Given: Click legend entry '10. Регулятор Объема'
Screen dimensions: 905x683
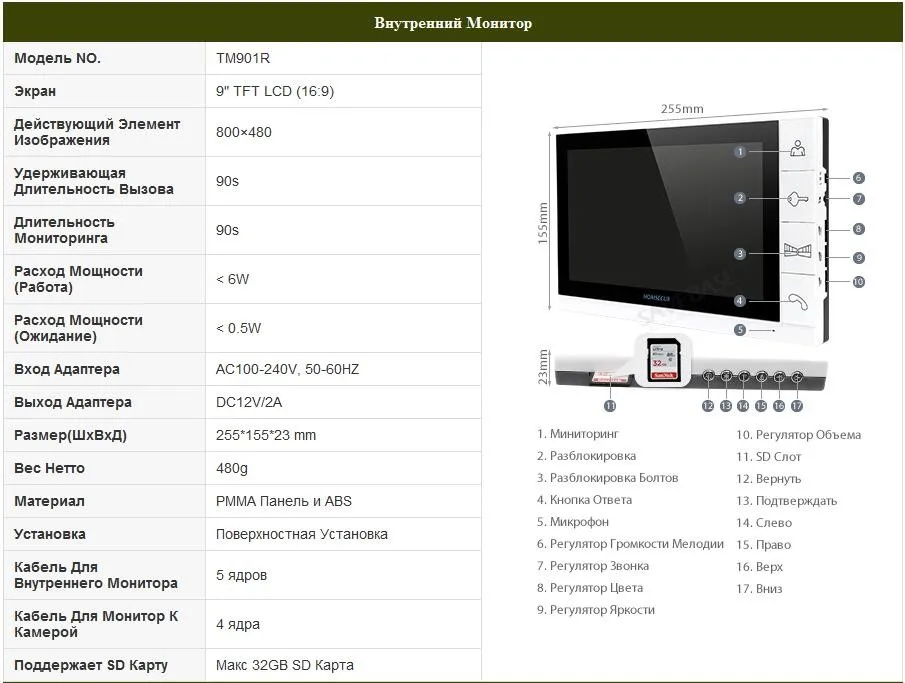Looking at the screenshot, I should coord(799,435).
